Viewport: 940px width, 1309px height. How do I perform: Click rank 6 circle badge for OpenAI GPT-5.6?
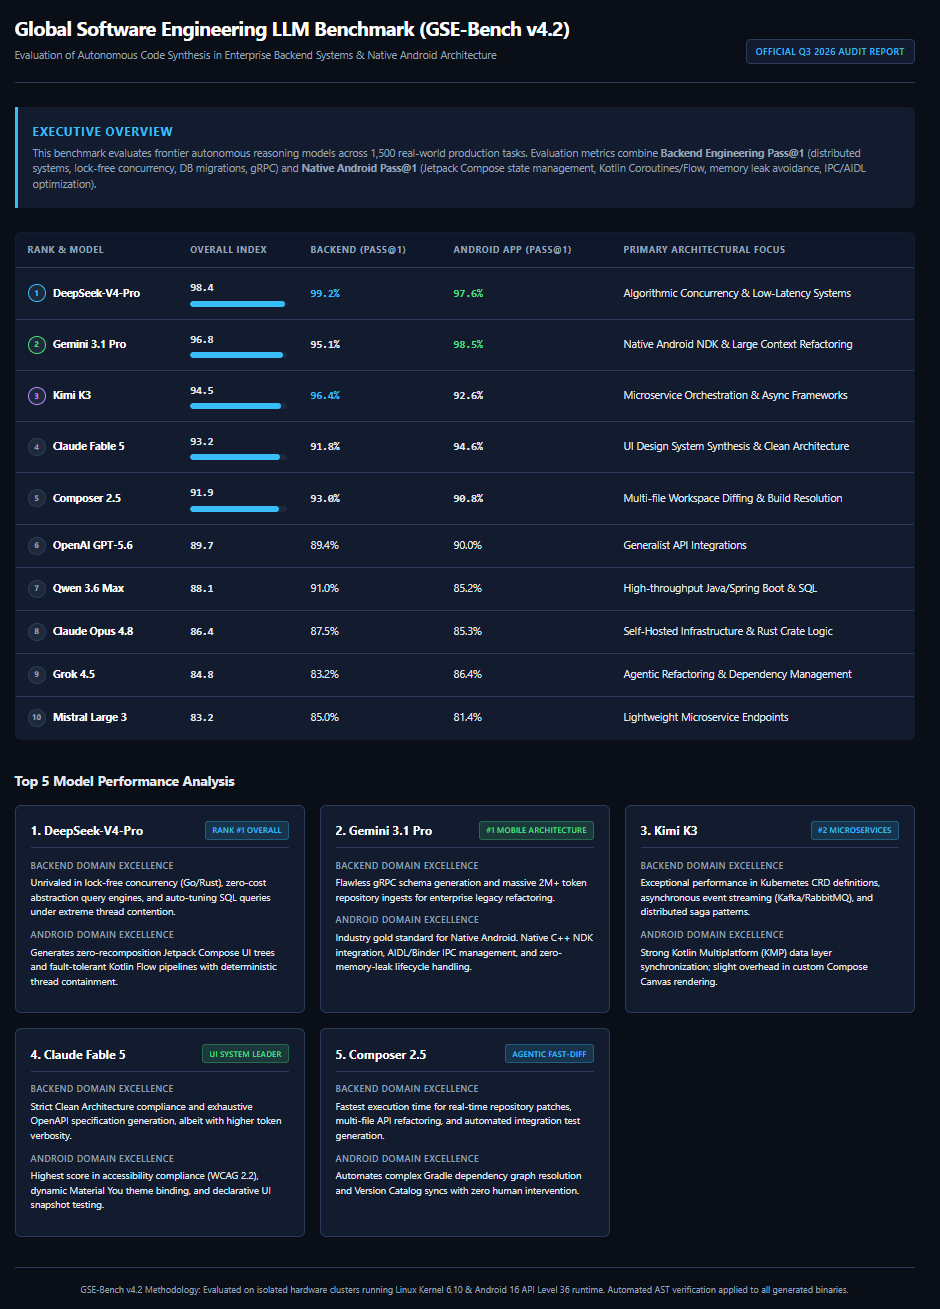37,545
